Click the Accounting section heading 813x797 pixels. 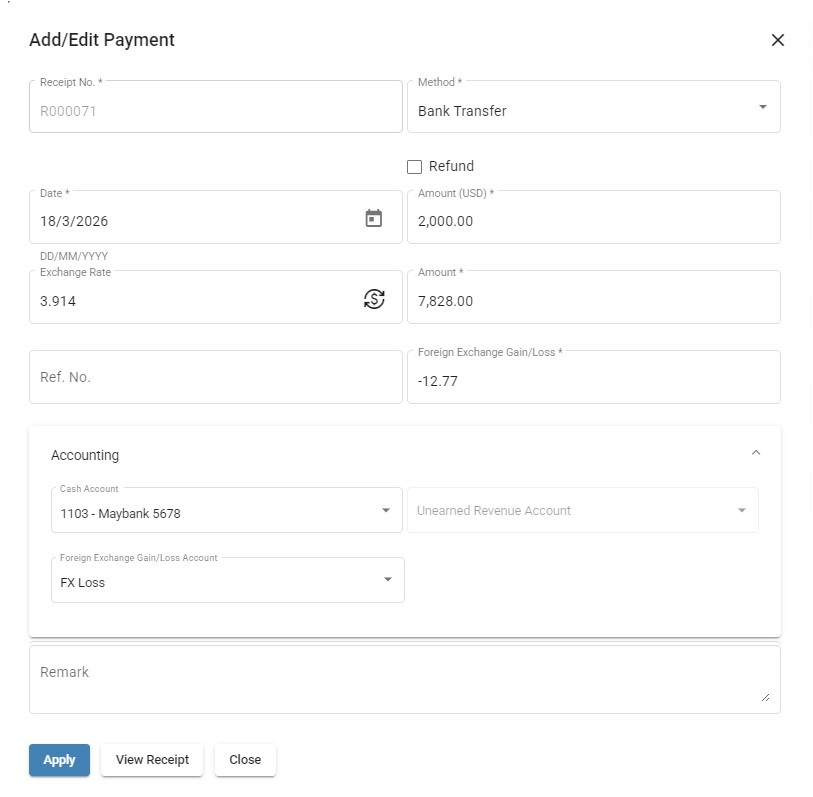(x=85, y=455)
